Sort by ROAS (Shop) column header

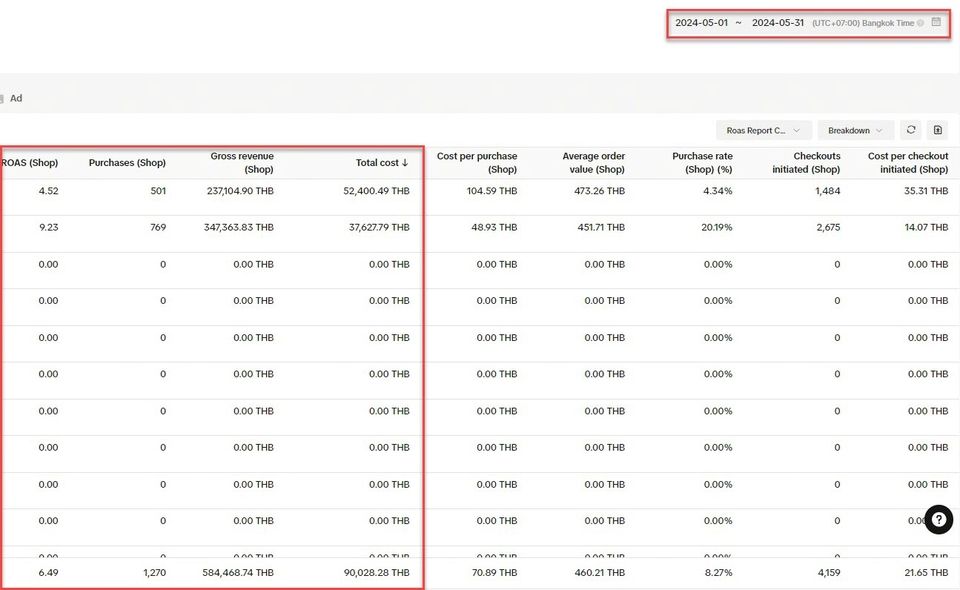30,163
